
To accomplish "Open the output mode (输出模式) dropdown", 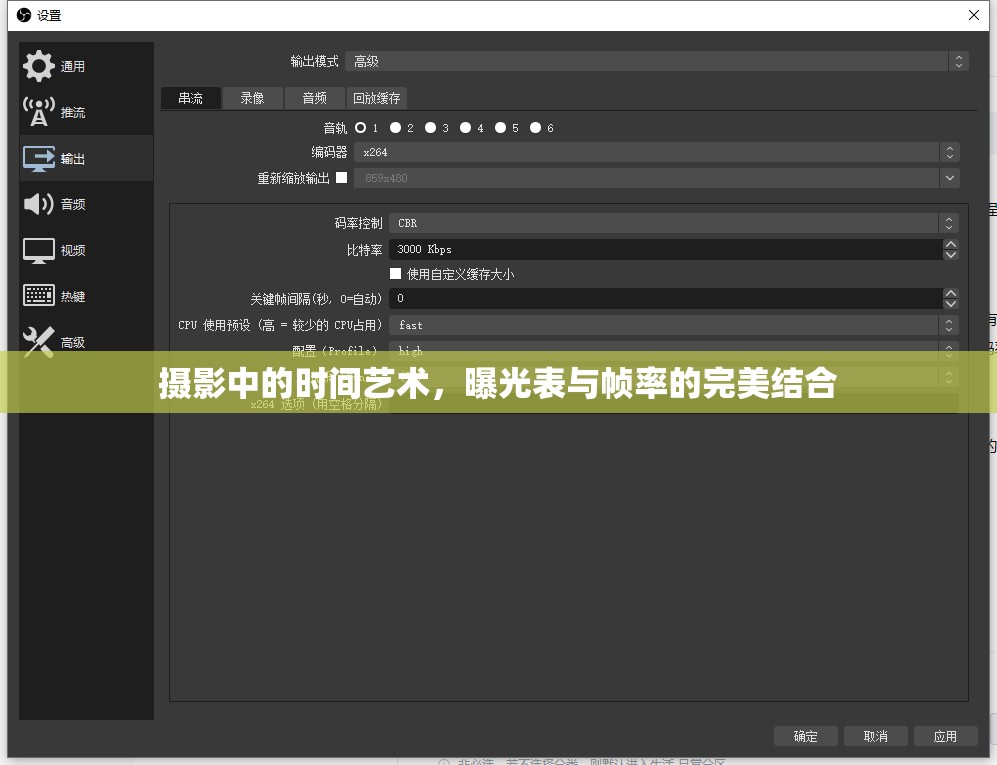I will pos(657,61).
